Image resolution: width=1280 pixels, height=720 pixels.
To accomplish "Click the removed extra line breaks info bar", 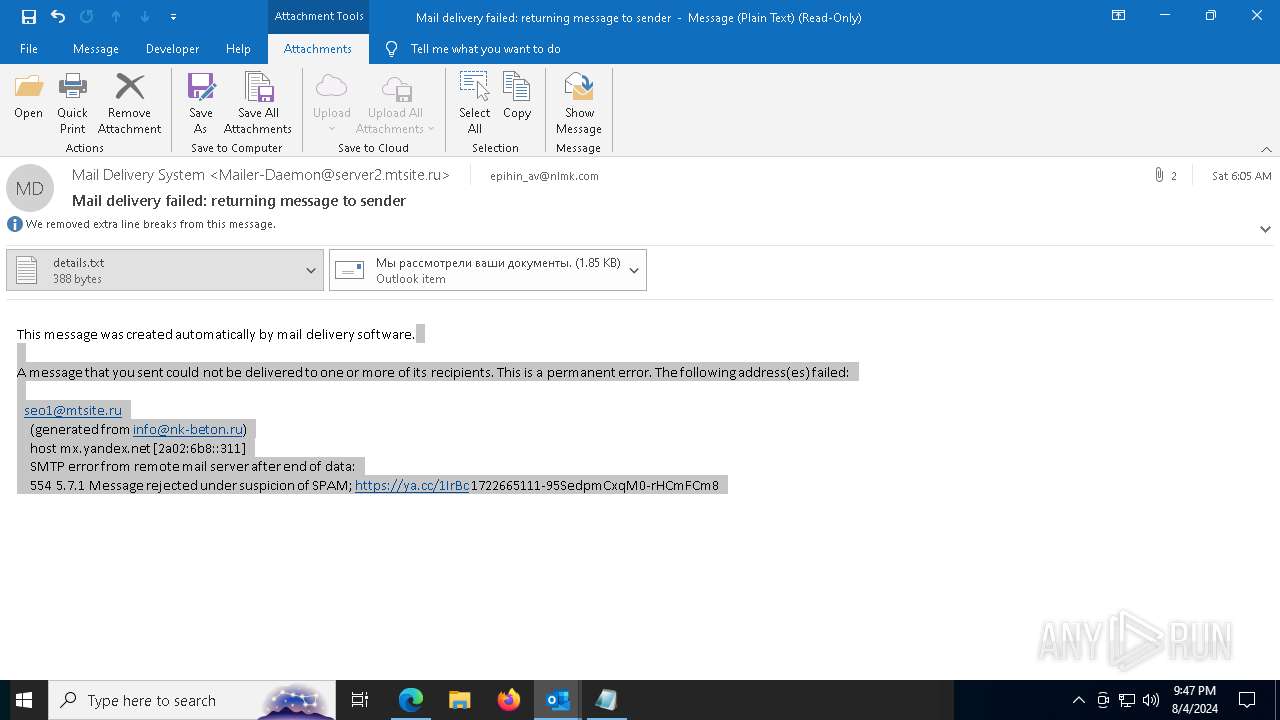I will click(141, 224).
